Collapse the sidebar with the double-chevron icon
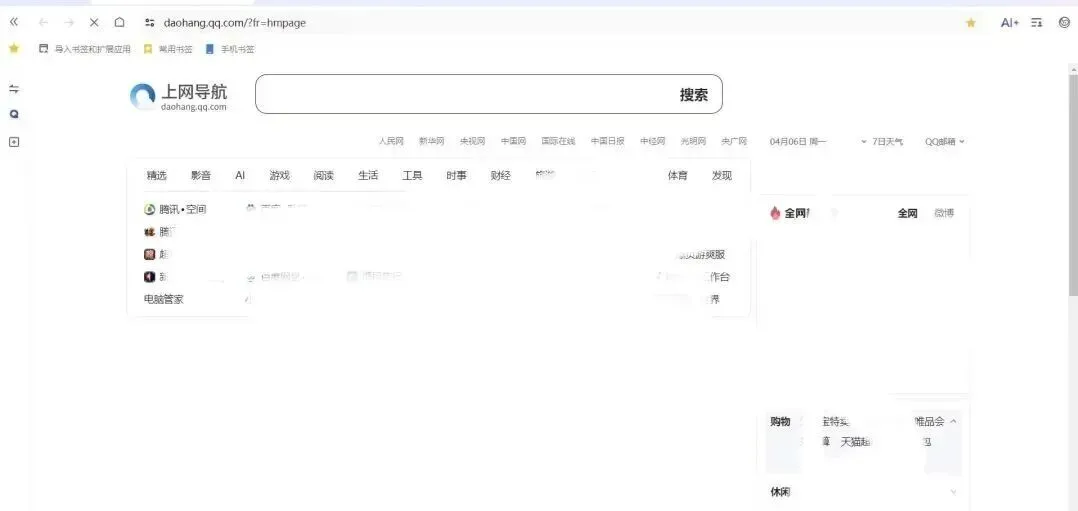Screen dimensions: 1078x511 point(14,22)
